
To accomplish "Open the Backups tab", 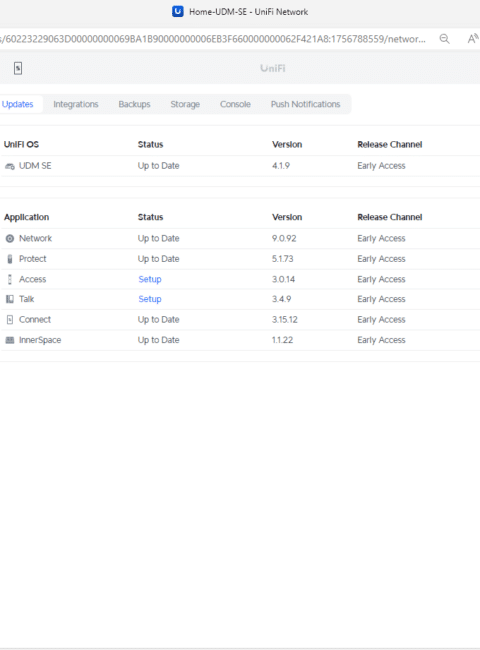I will point(134,104).
